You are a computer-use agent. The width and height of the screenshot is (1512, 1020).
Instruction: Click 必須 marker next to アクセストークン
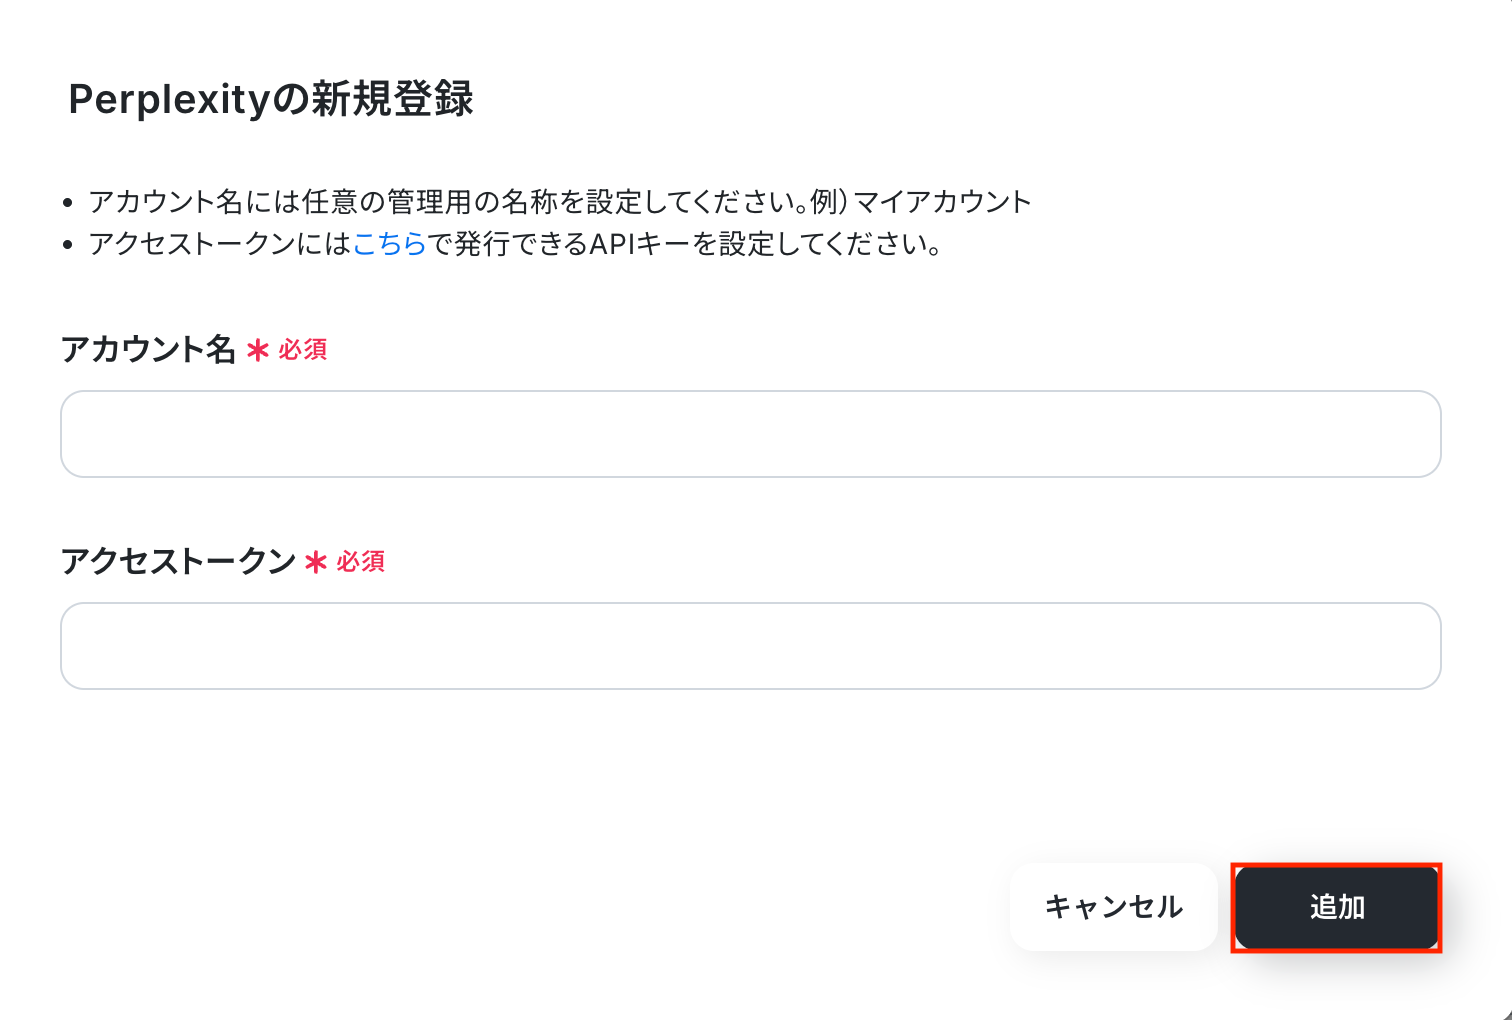pos(361,561)
